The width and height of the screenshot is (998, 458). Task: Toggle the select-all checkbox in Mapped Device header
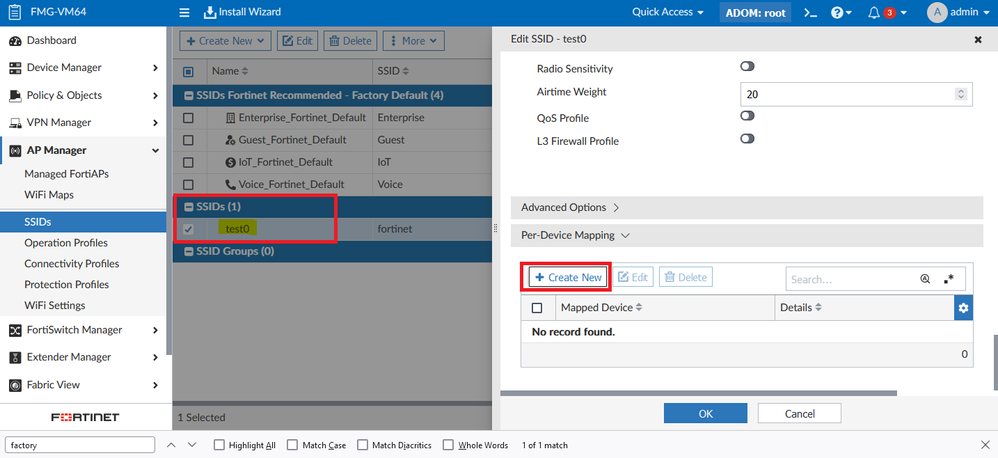click(x=537, y=308)
